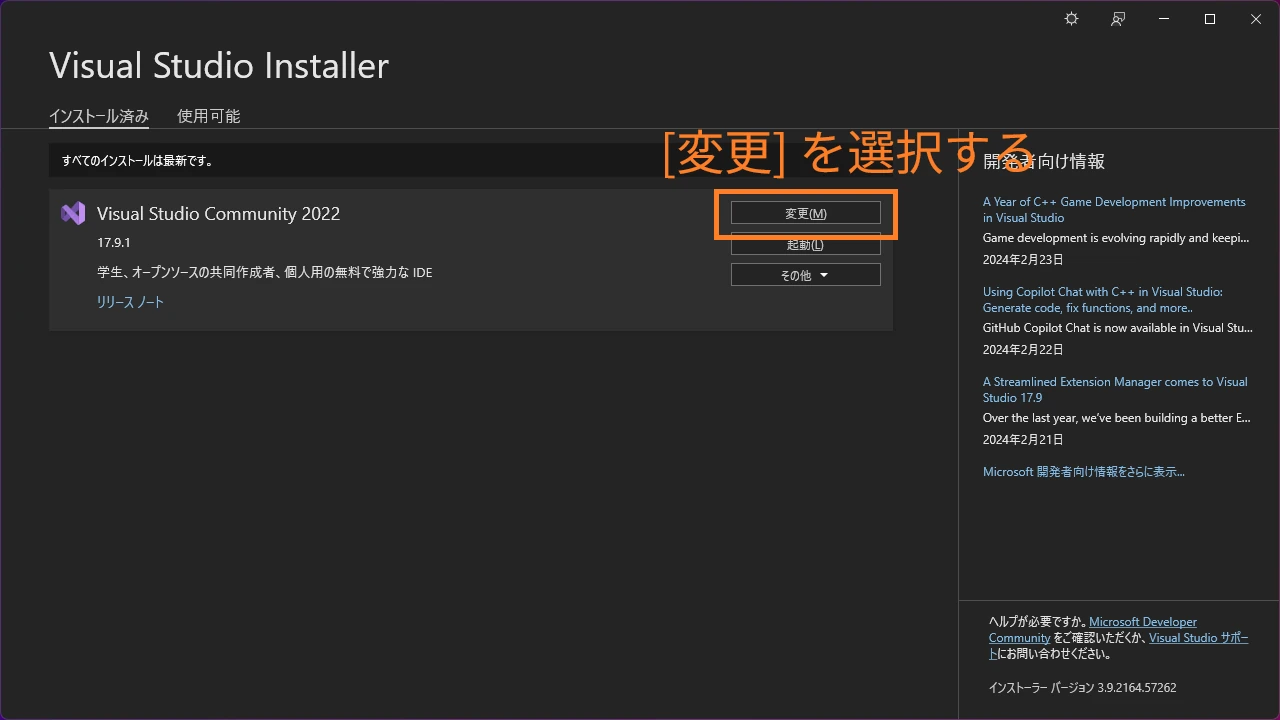Click the Visual Studio purple logo icon
Screen dimensions: 1280x720
pyautogui.click(x=73, y=213)
